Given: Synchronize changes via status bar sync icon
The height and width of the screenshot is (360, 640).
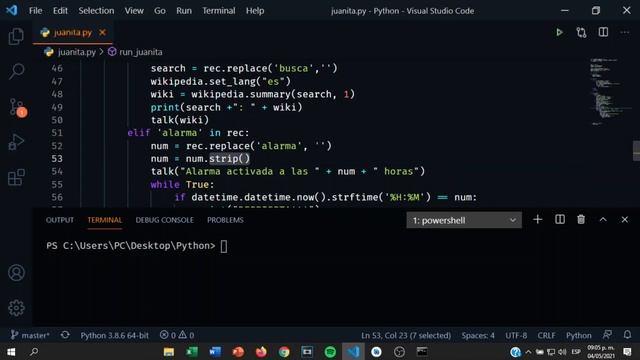Looking at the screenshot, I should coord(65,335).
